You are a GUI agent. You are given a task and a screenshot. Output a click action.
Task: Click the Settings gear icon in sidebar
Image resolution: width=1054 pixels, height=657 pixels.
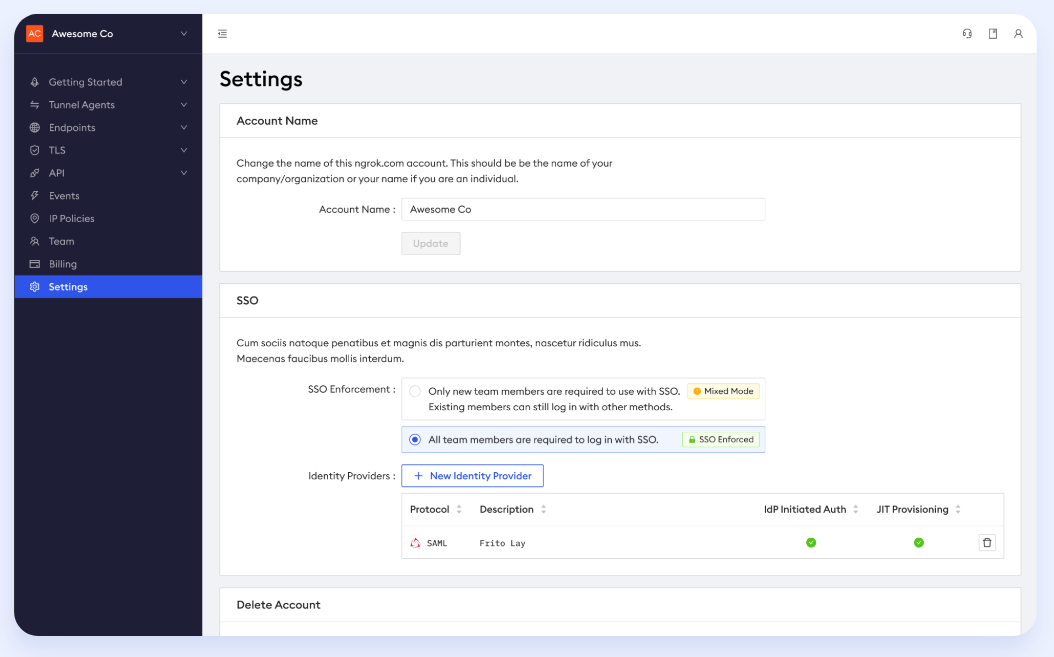[x=35, y=286]
